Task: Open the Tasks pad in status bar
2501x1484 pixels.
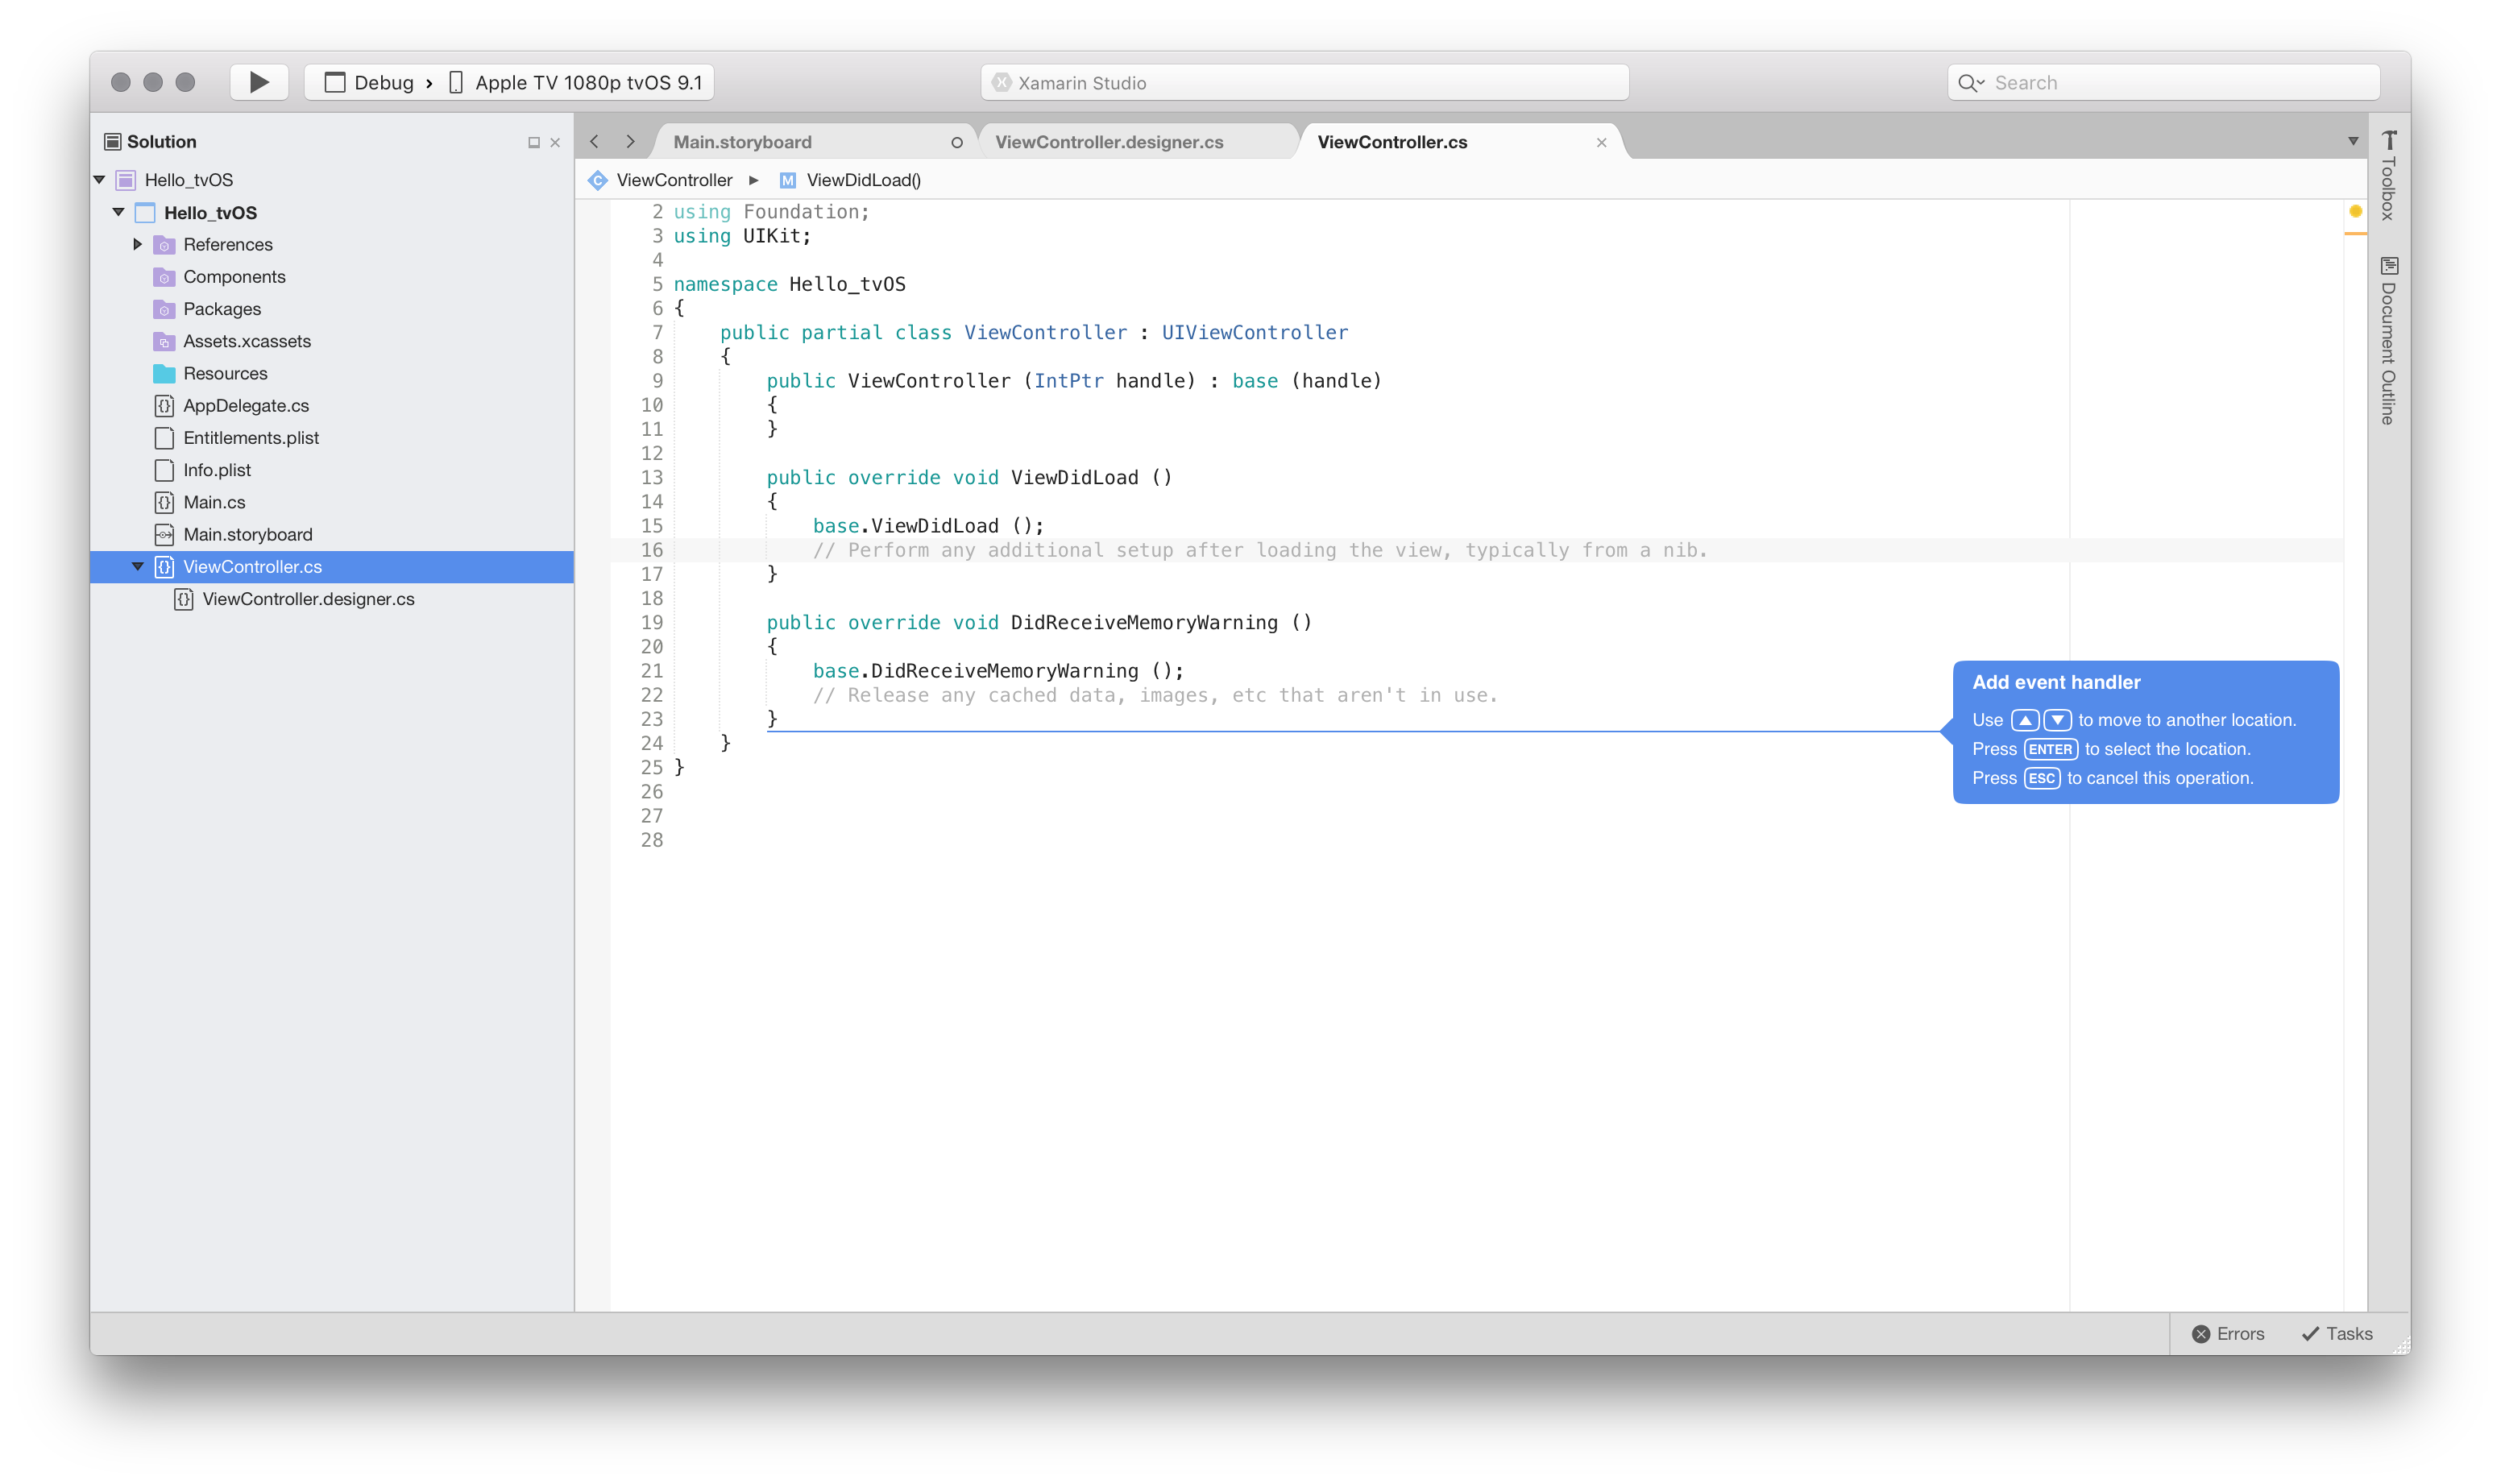Action: pyautogui.click(x=2337, y=1333)
